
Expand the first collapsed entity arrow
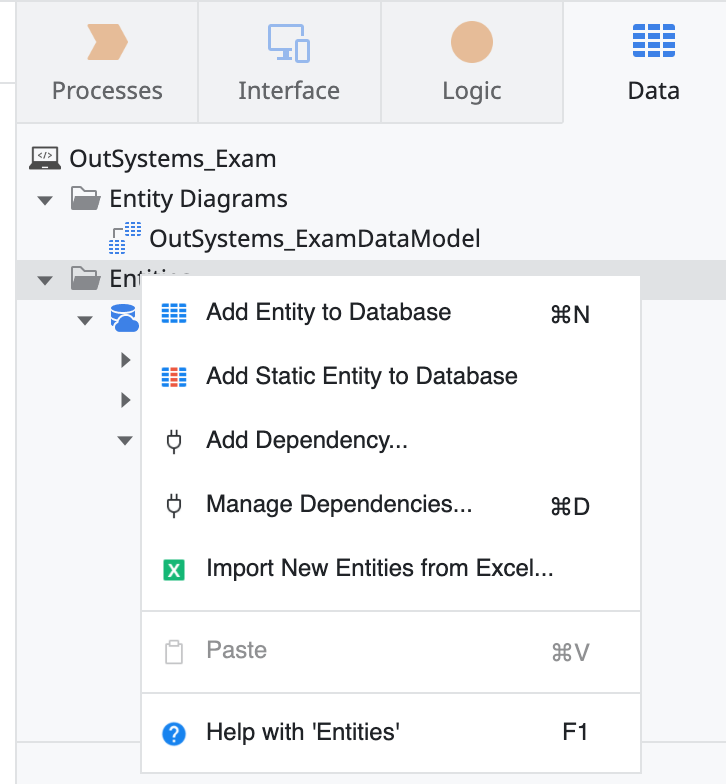click(x=125, y=360)
